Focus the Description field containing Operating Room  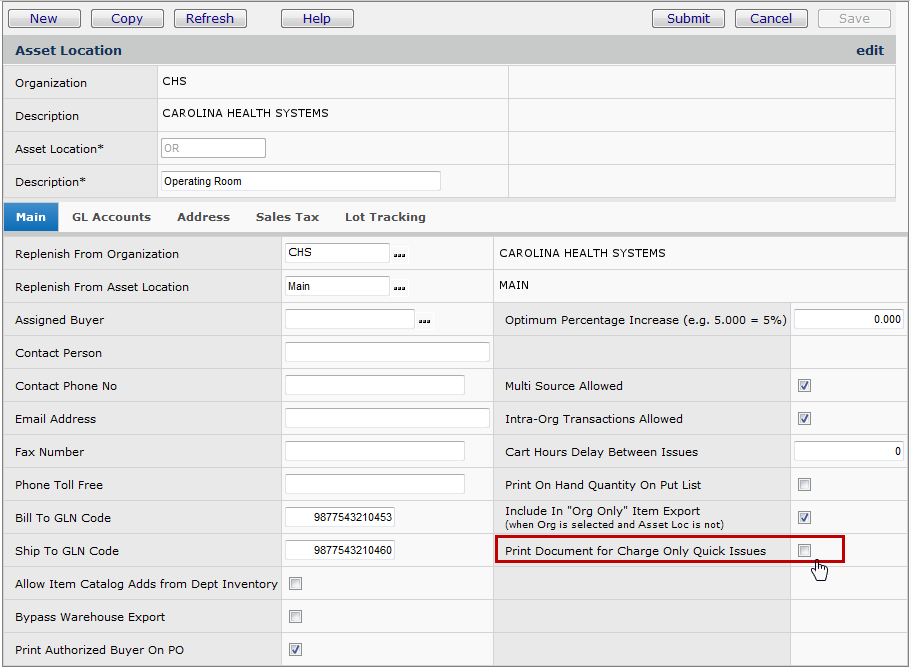(300, 181)
